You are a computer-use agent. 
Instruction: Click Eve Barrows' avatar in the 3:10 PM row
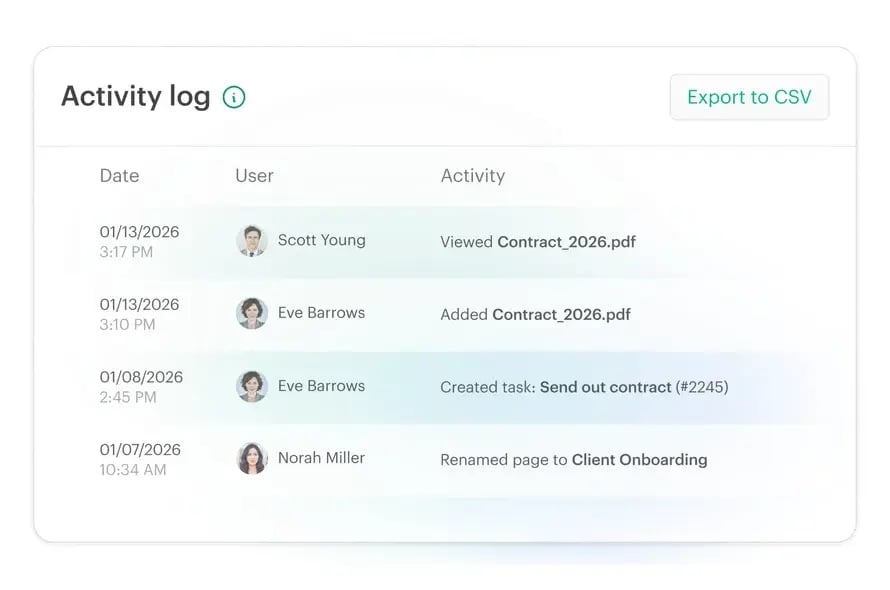pos(251,313)
